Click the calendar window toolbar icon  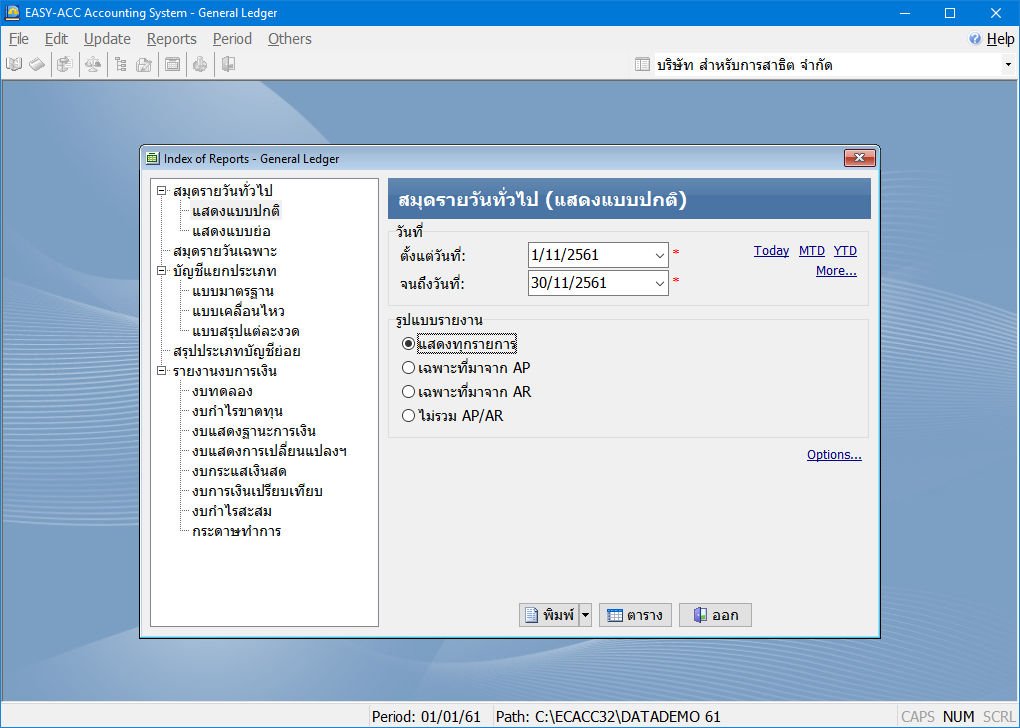click(x=172, y=65)
